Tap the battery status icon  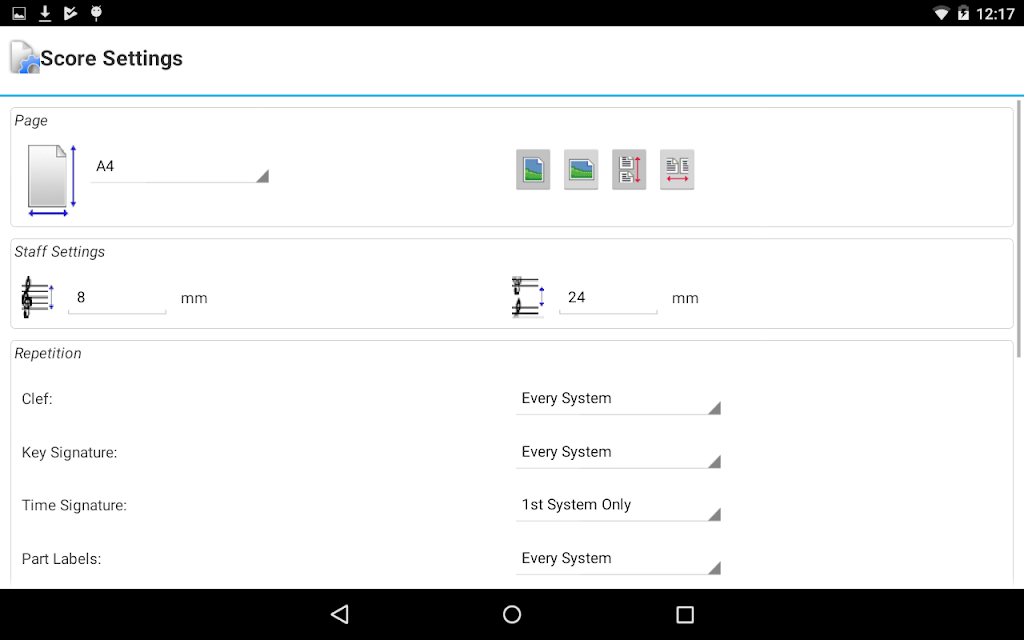pos(963,13)
